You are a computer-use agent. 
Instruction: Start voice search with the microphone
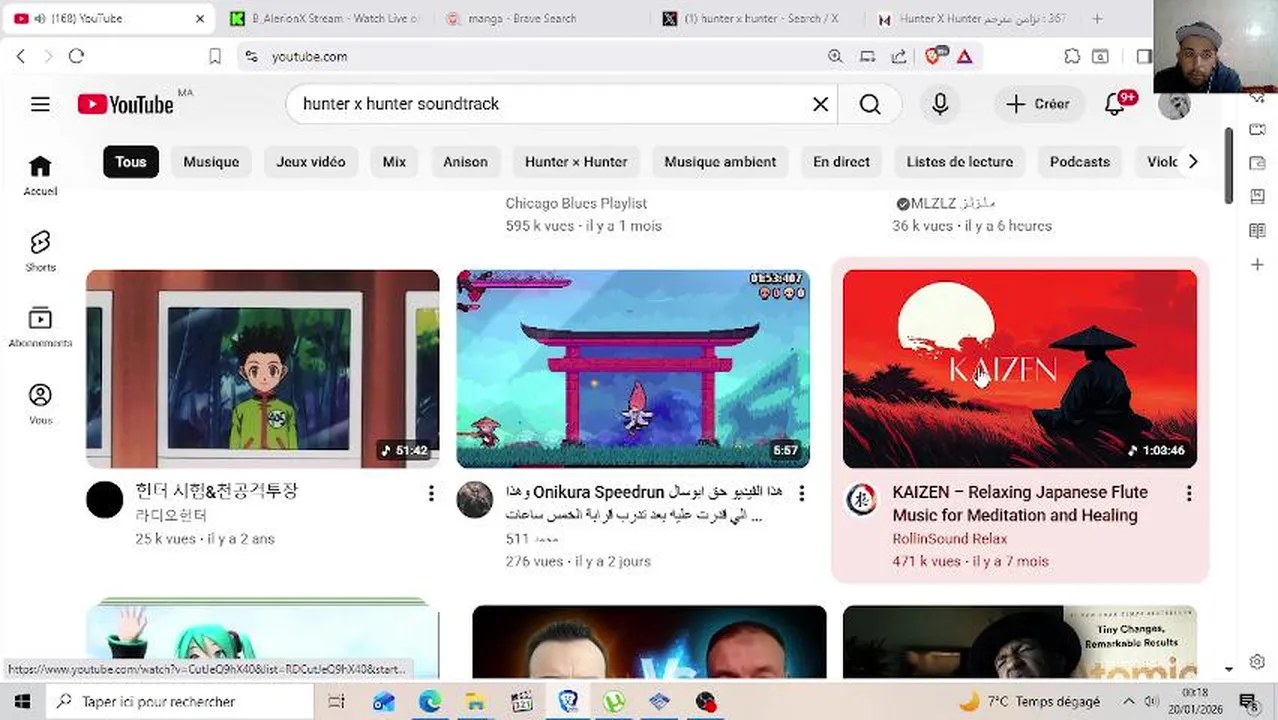pyautogui.click(x=940, y=104)
